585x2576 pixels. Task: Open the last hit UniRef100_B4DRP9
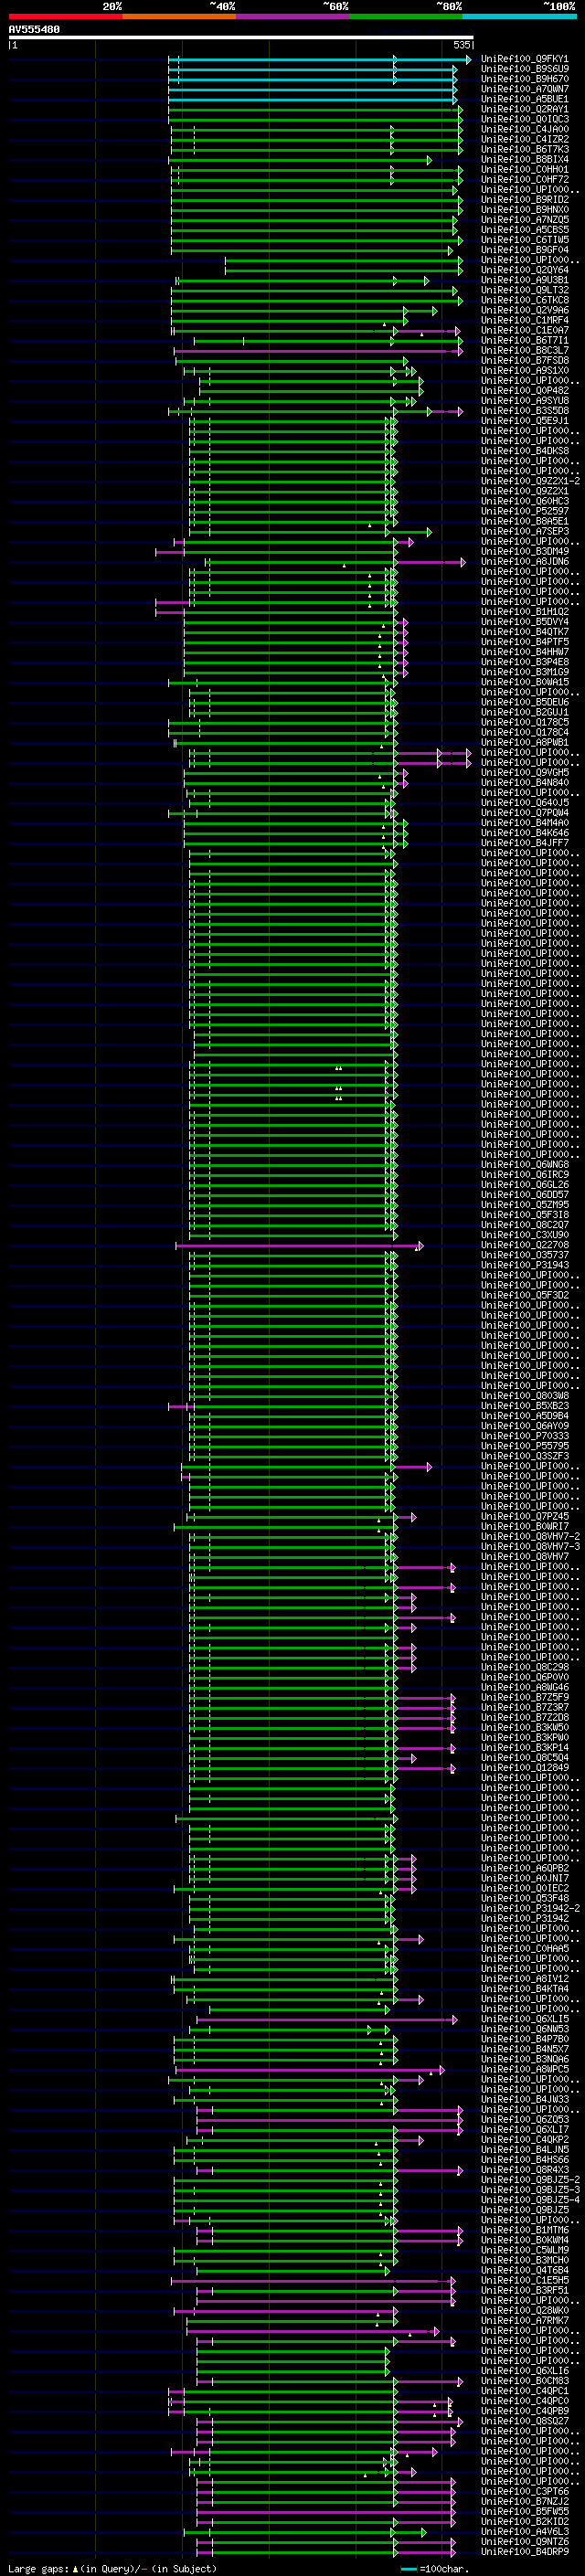(x=524, y=2551)
